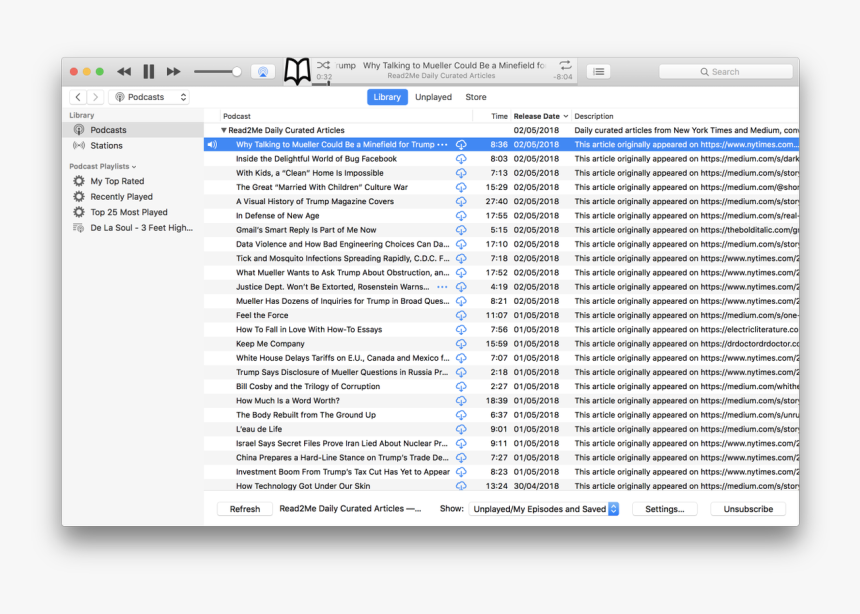Image resolution: width=860 pixels, height=614 pixels.
Task: Switch to the Store tab
Action: click(x=476, y=97)
